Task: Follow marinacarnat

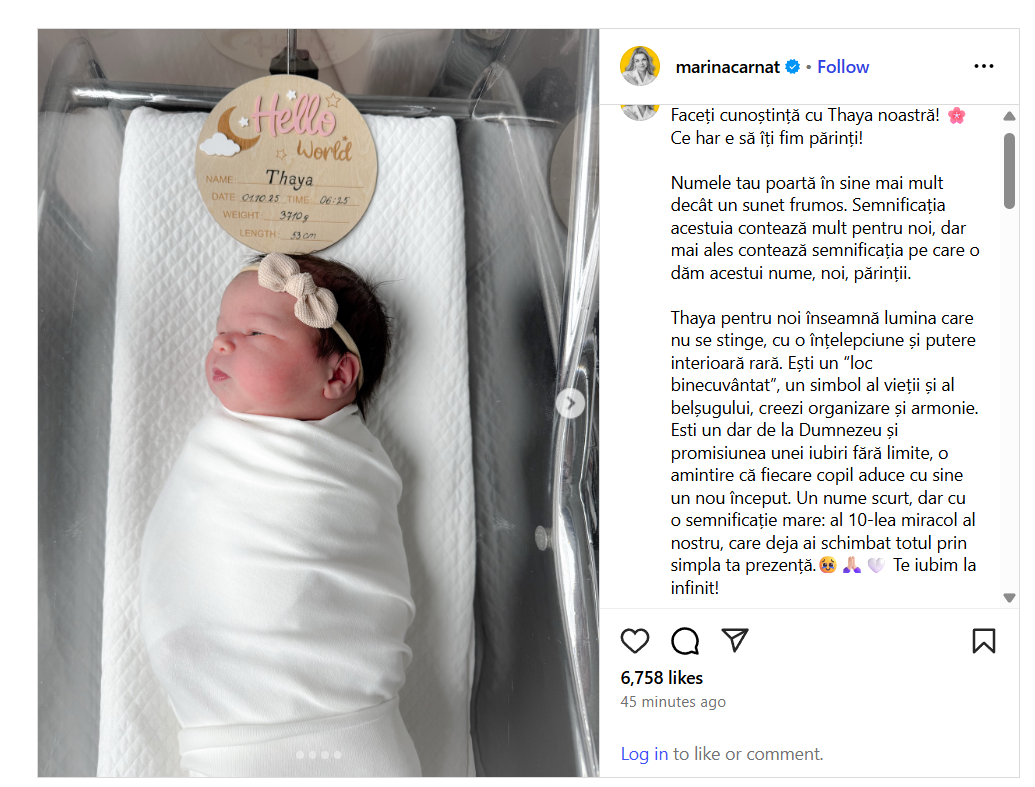Action: coord(843,67)
